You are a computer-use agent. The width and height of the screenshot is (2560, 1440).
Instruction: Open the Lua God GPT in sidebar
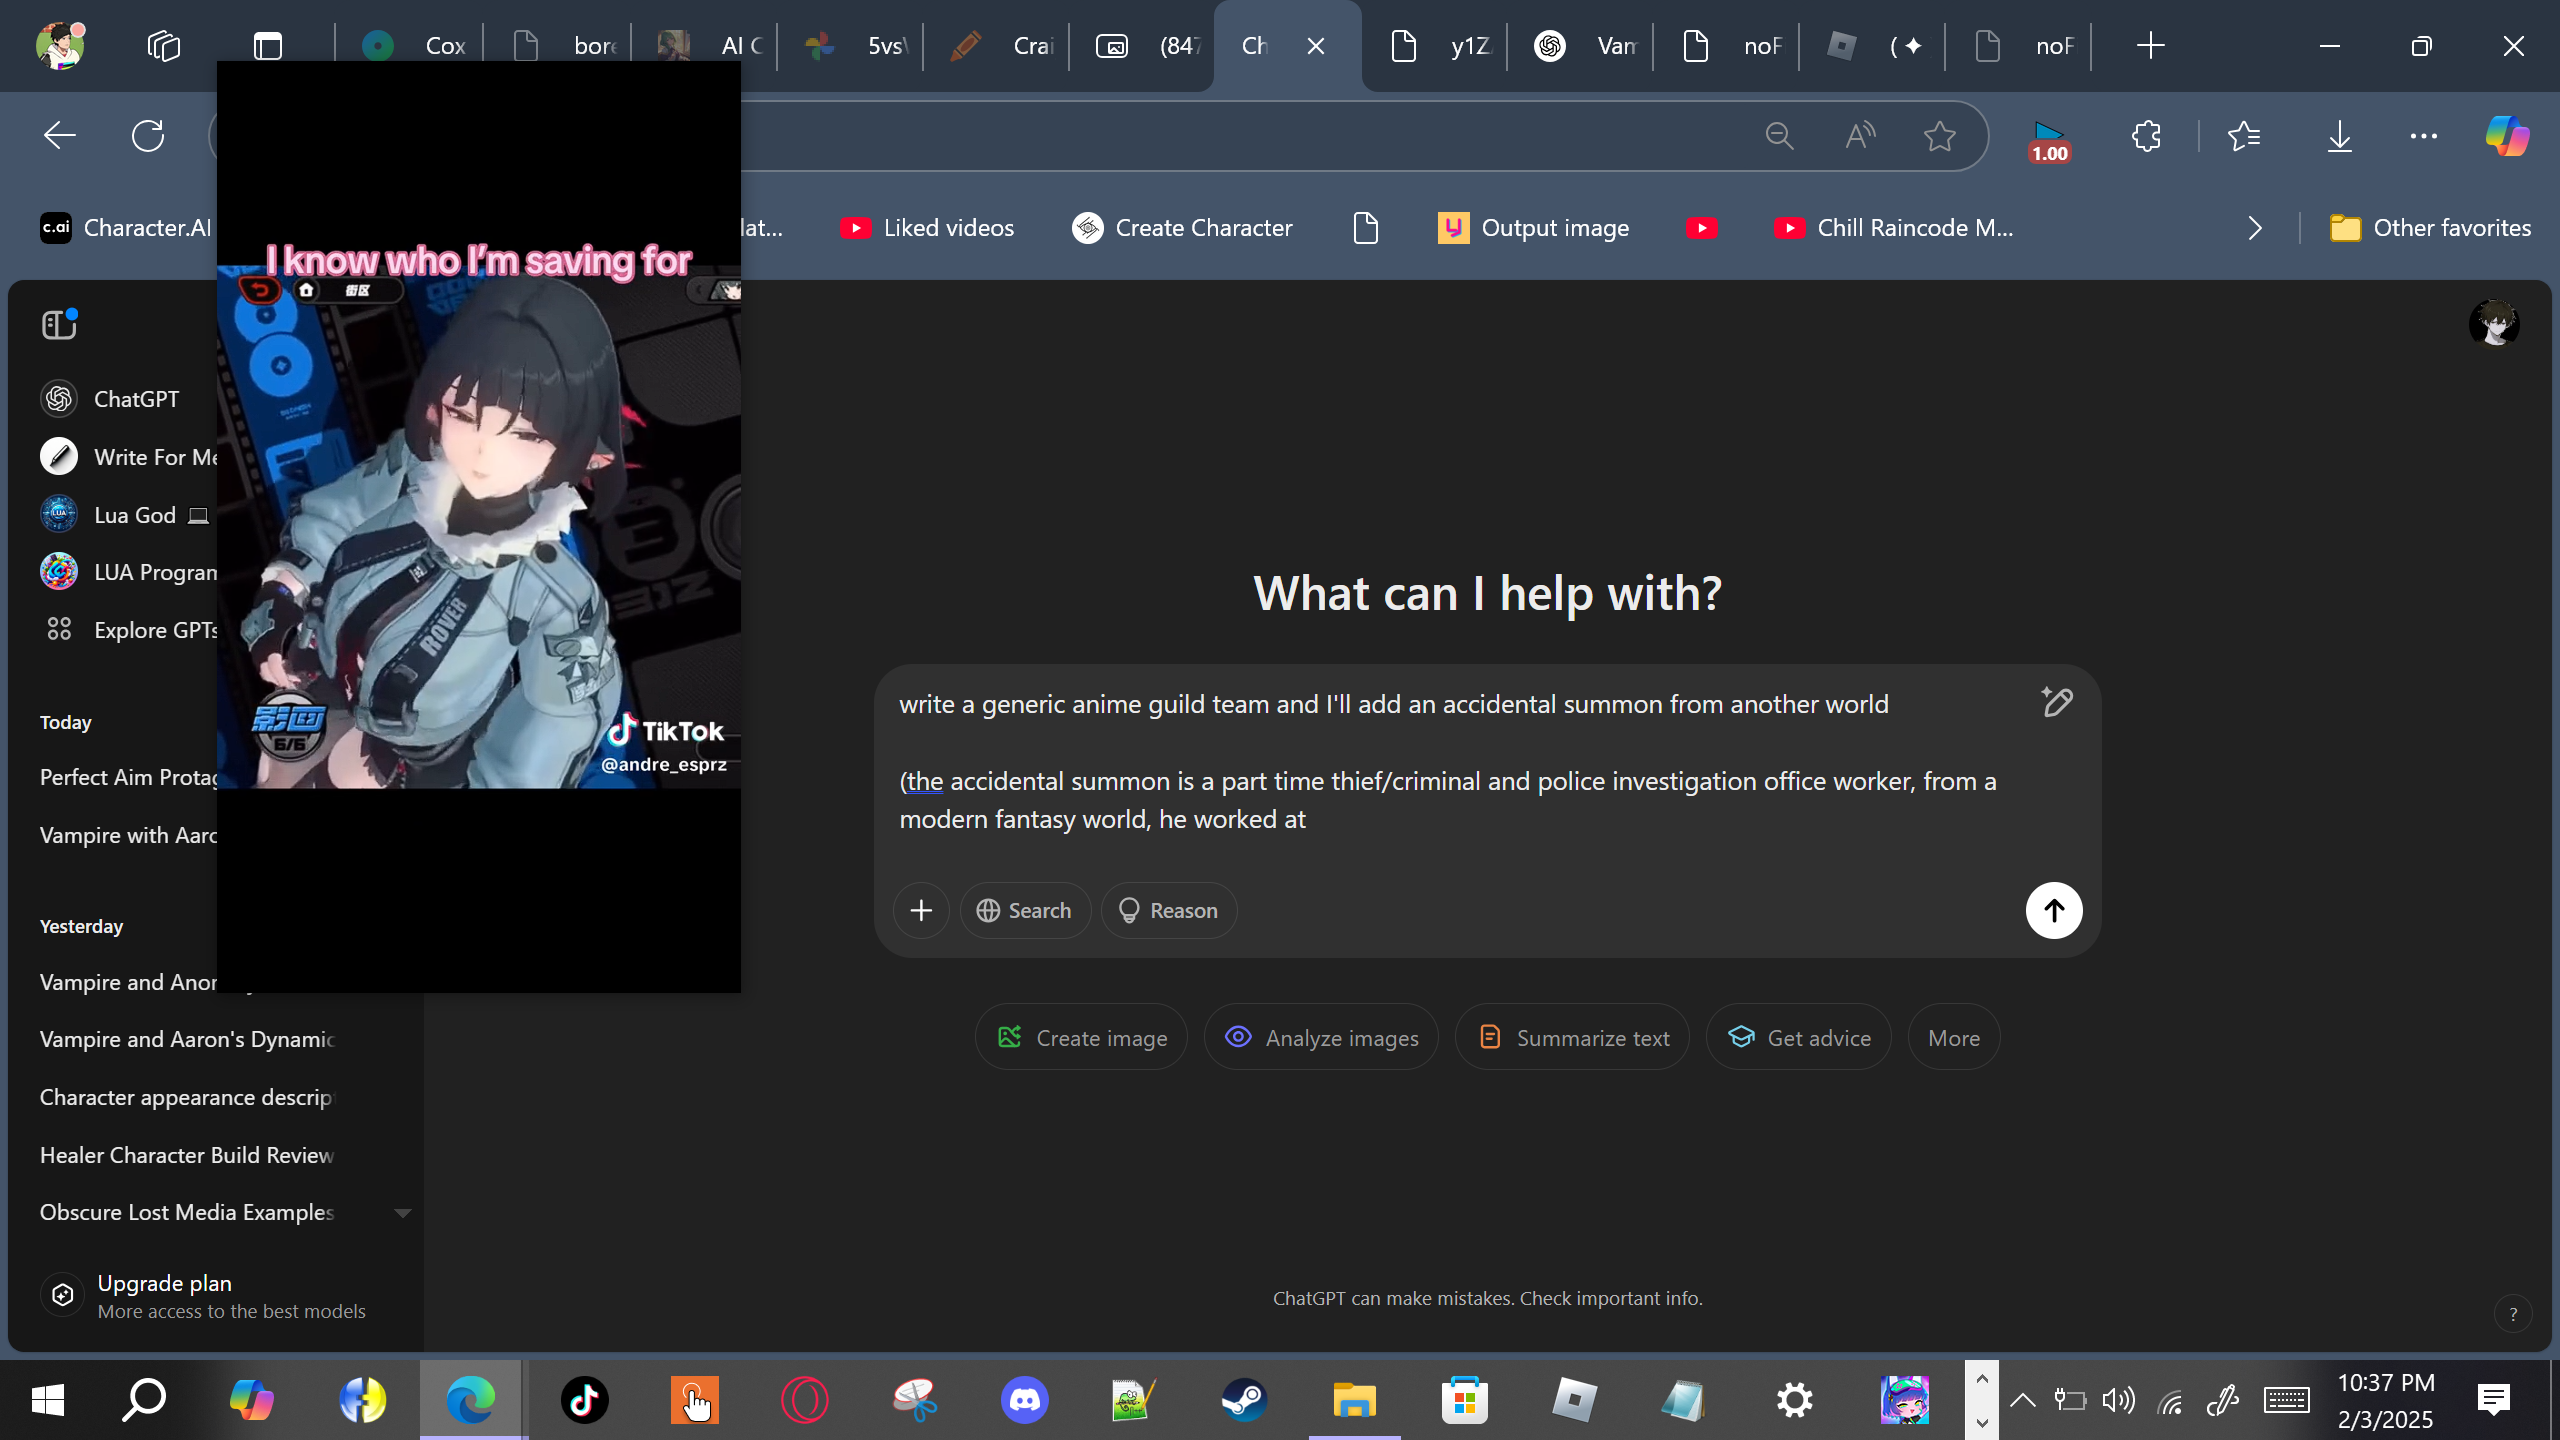(x=126, y=515)
